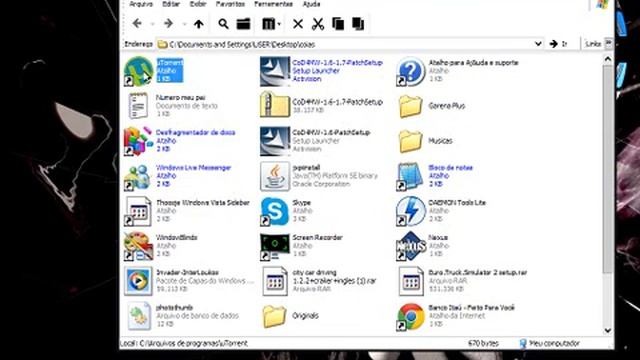Open the Garena Plus folder icon
Screen dimensions: 640x360
[411, 106]
